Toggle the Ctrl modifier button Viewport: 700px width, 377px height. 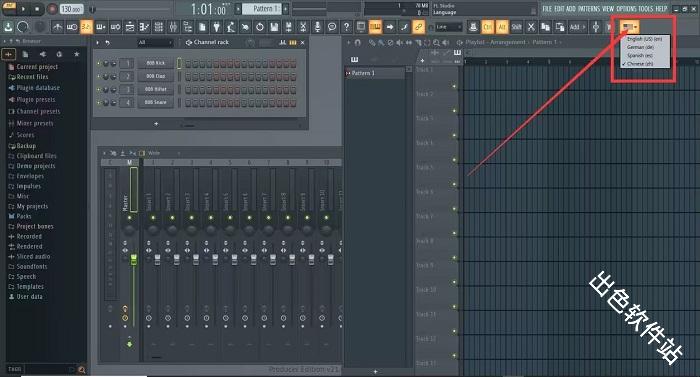488,27
